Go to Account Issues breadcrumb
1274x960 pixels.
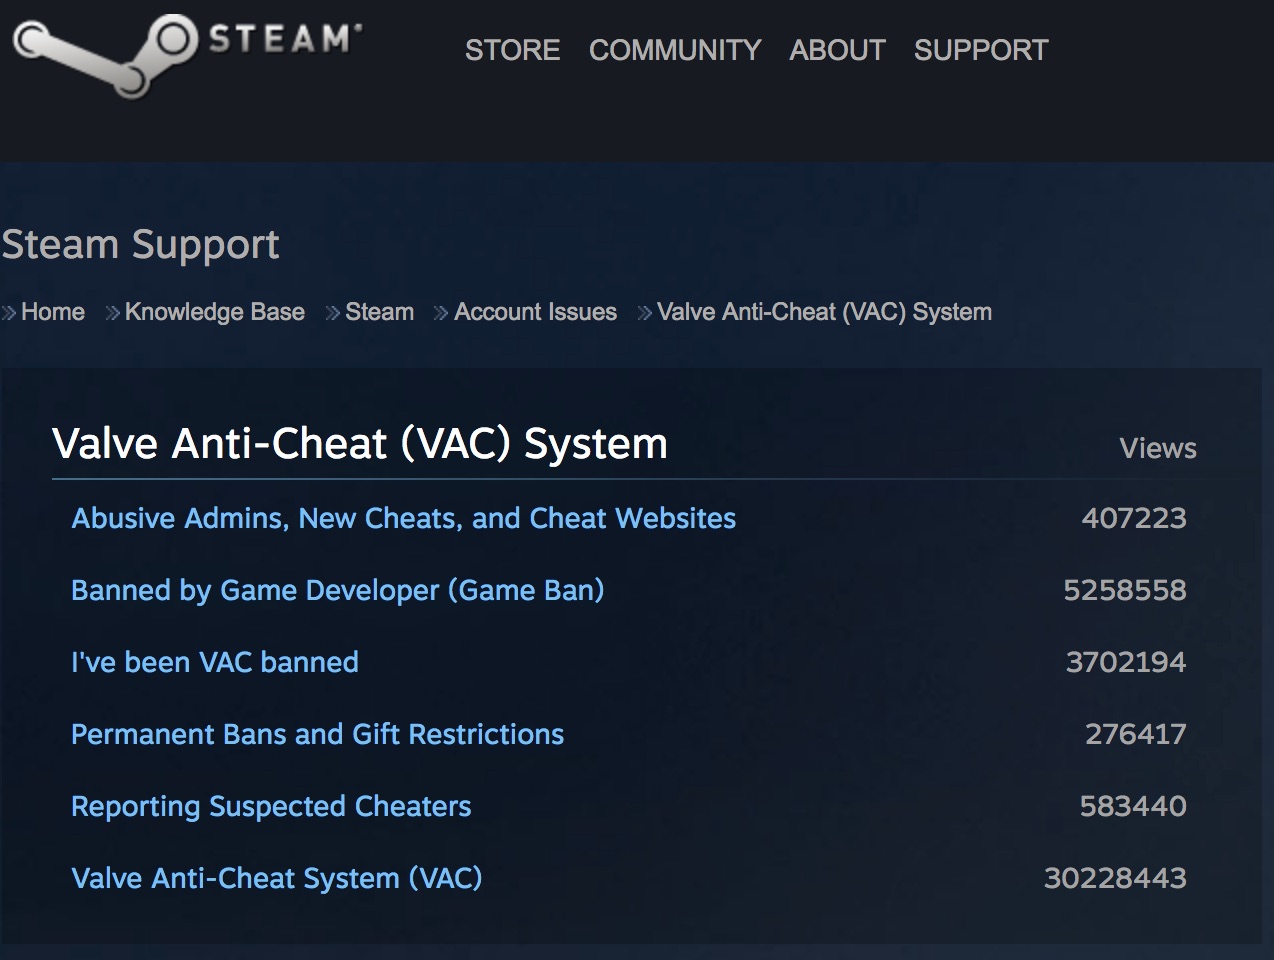535,312
